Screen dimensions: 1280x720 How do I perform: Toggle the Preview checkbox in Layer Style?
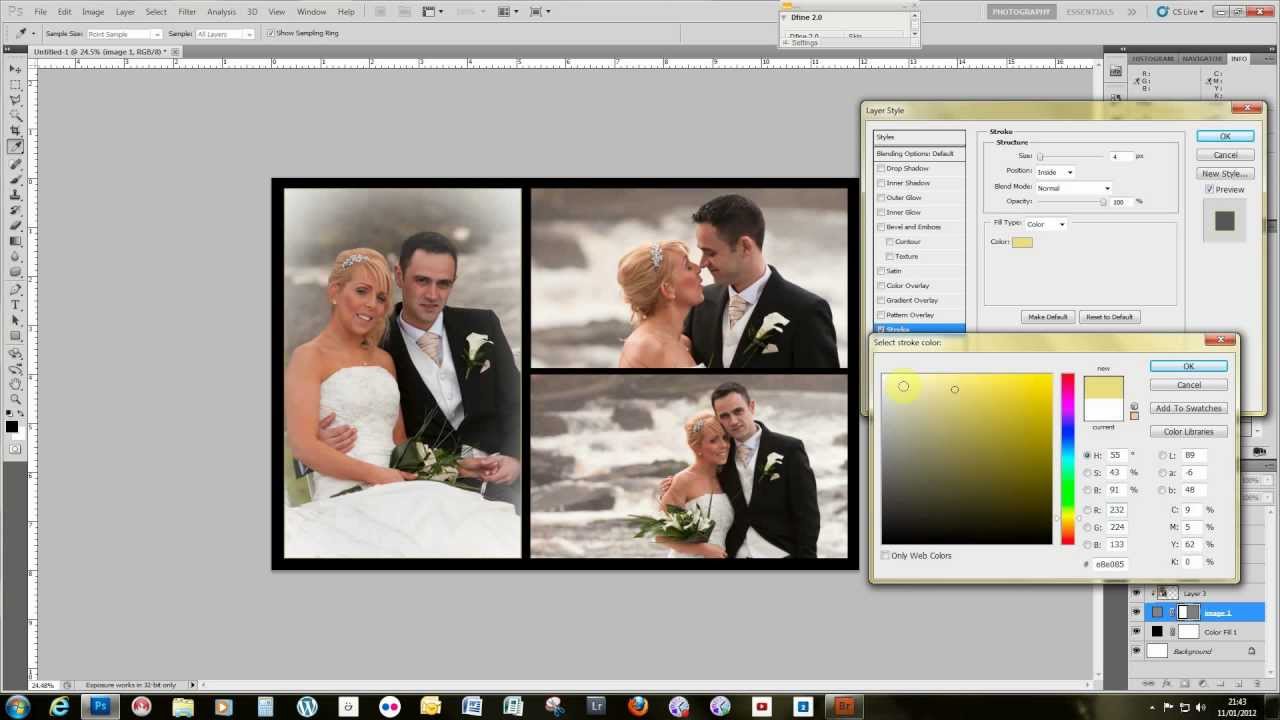click(1209, 189)
